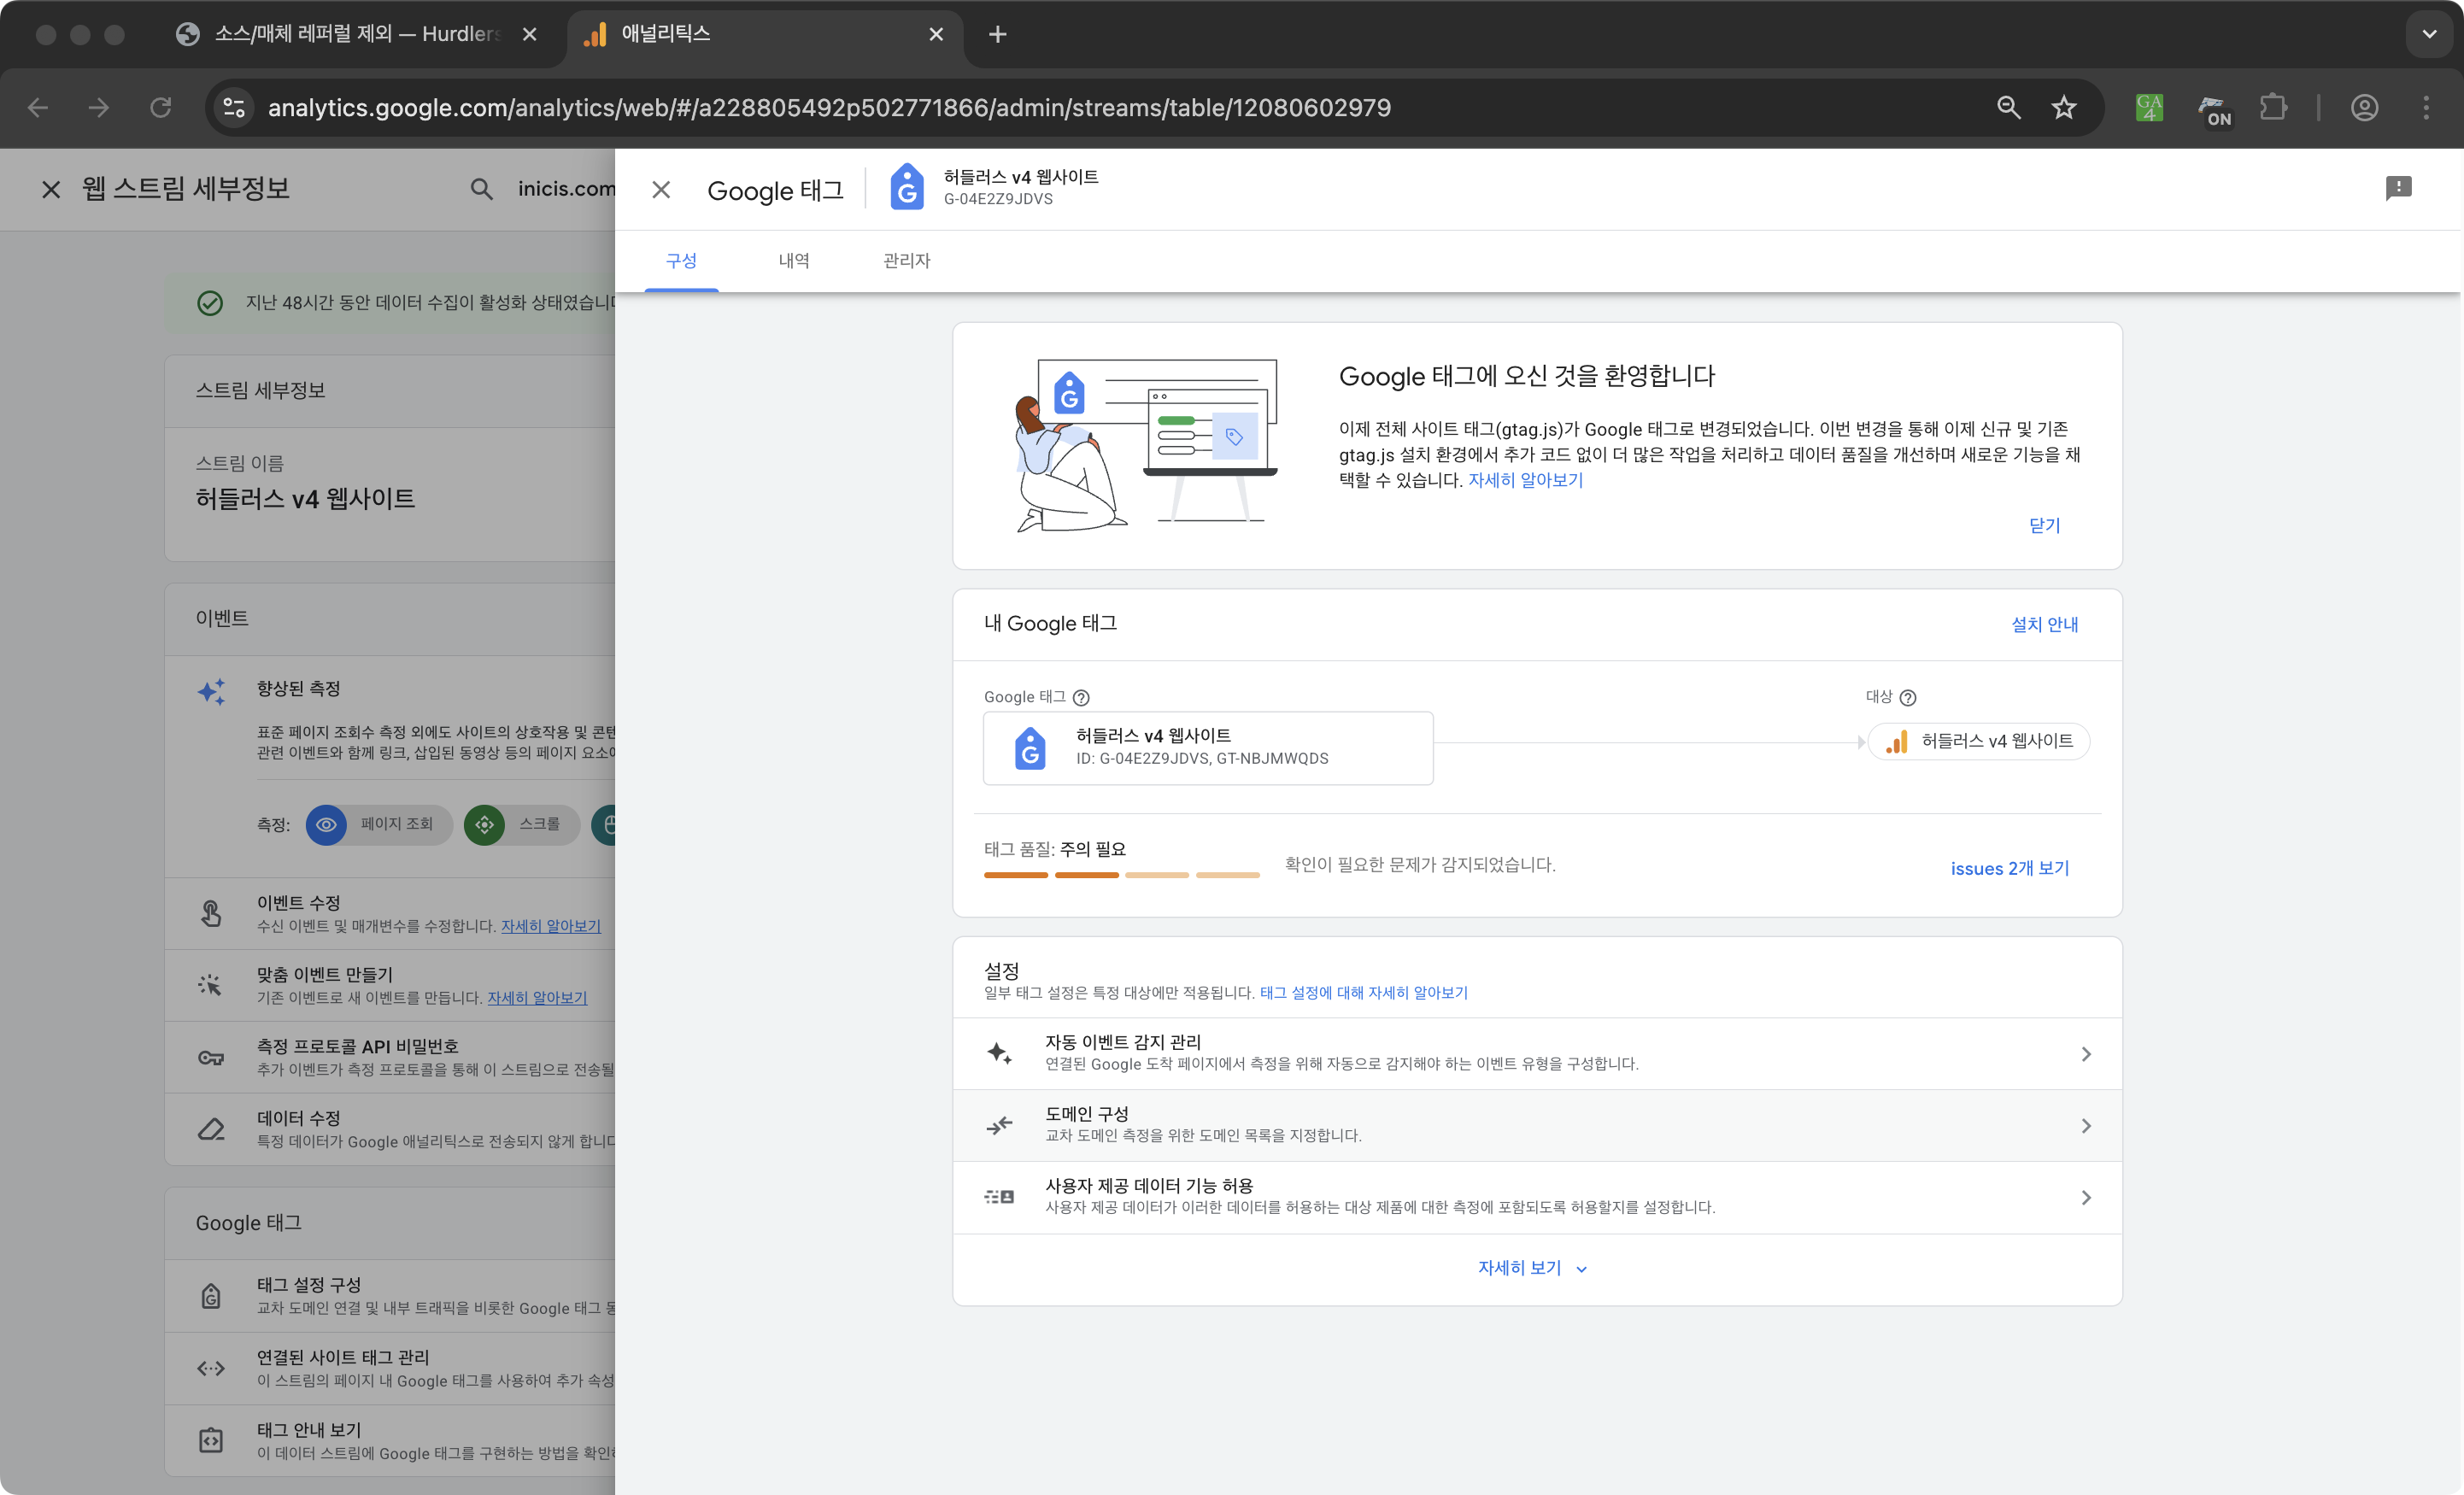This screenshot has height=1495, width=2464.
Task: Switch to the 관리자 tab
Action: (x=907, y=261)
